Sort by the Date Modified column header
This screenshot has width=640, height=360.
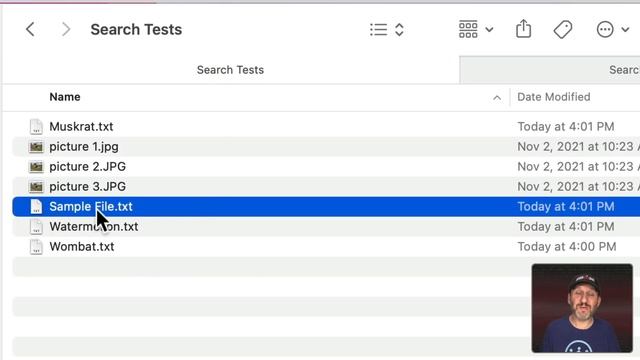click(554, 97)
